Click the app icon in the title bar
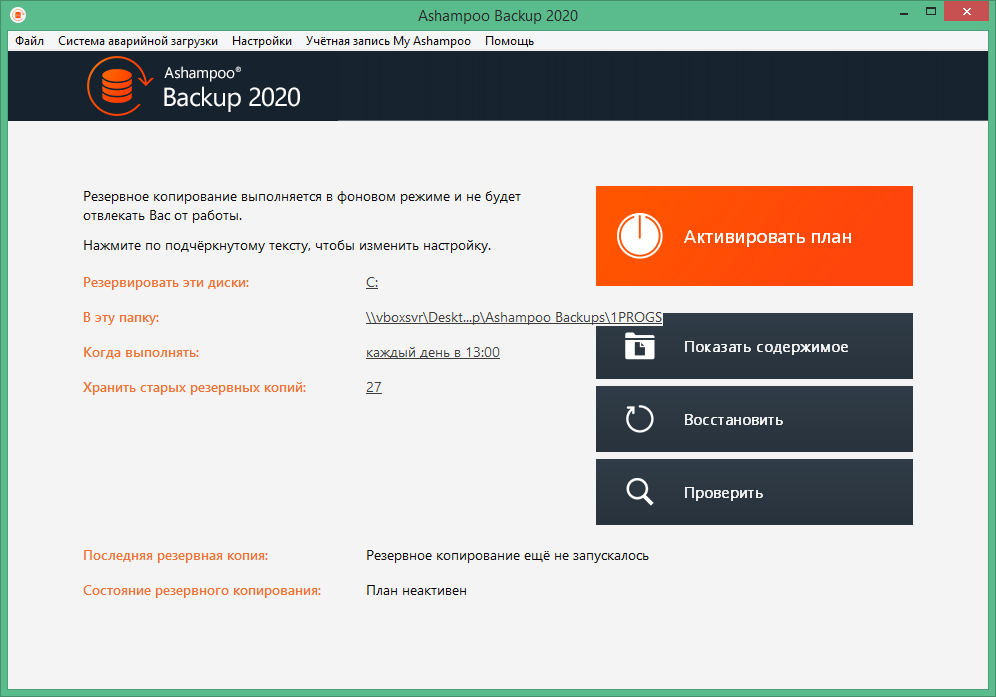The image size is (996, 697). 17,15
